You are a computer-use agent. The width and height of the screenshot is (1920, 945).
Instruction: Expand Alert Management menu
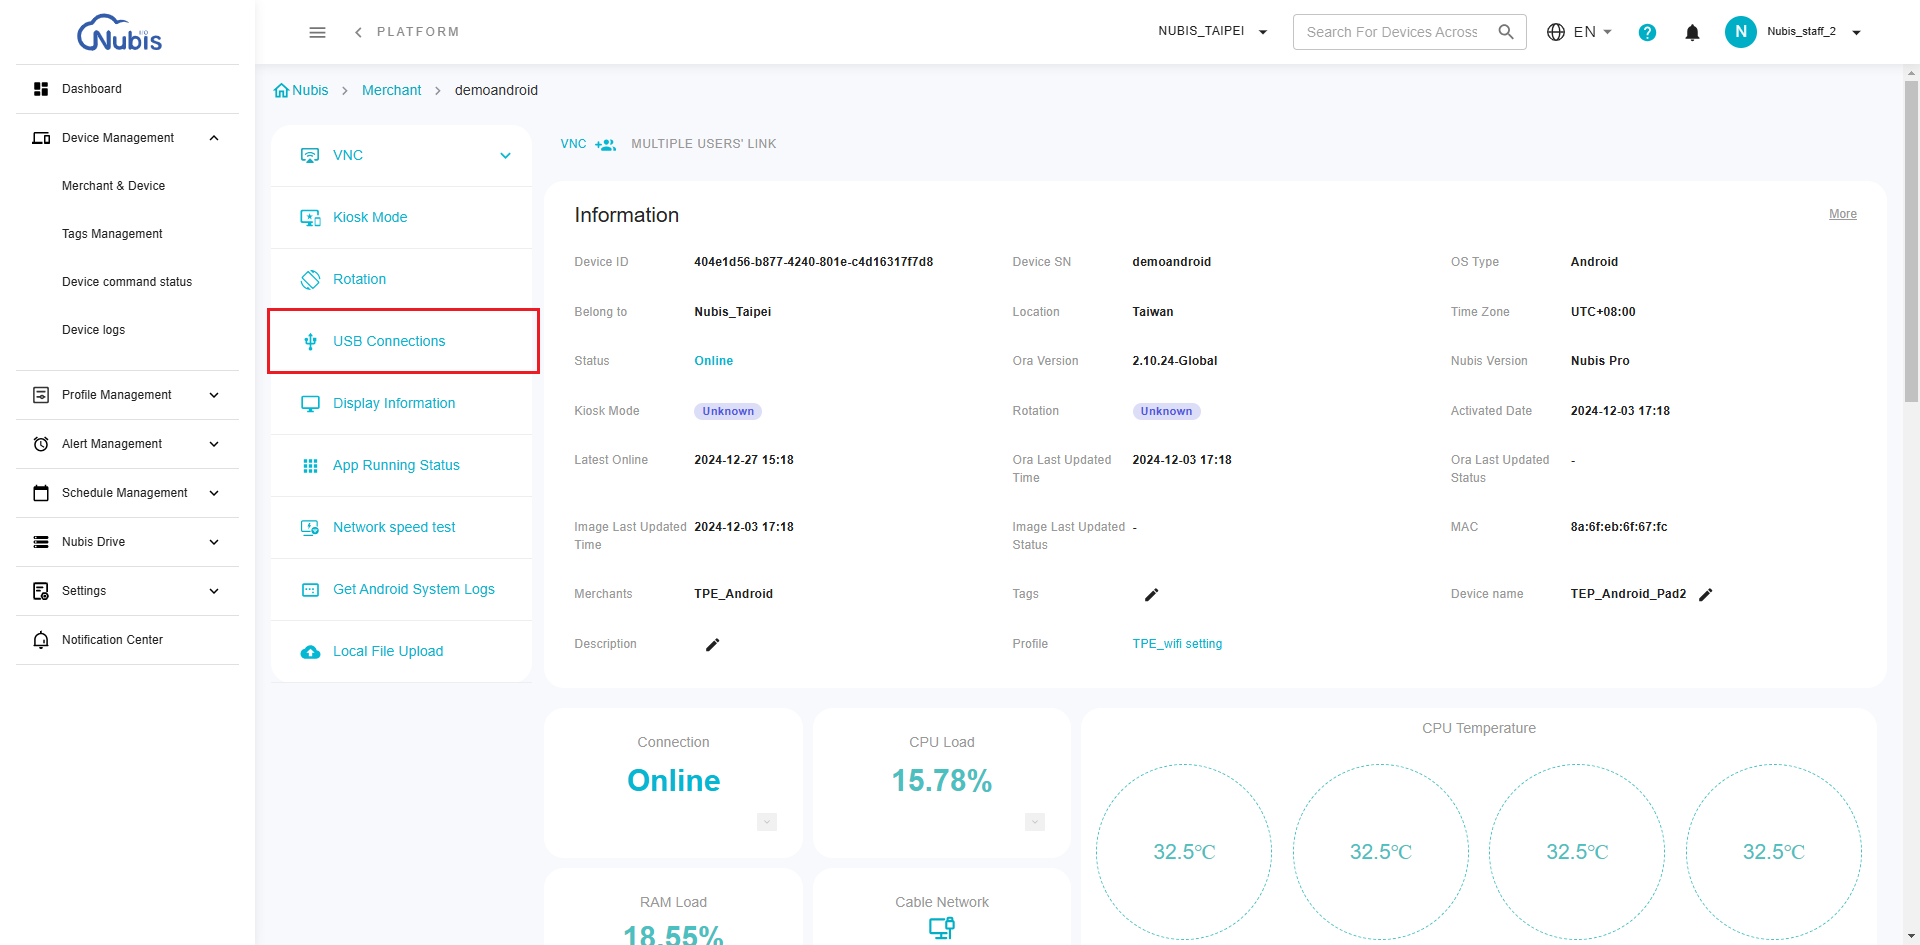pyautogui.click(x=127, y=444)
